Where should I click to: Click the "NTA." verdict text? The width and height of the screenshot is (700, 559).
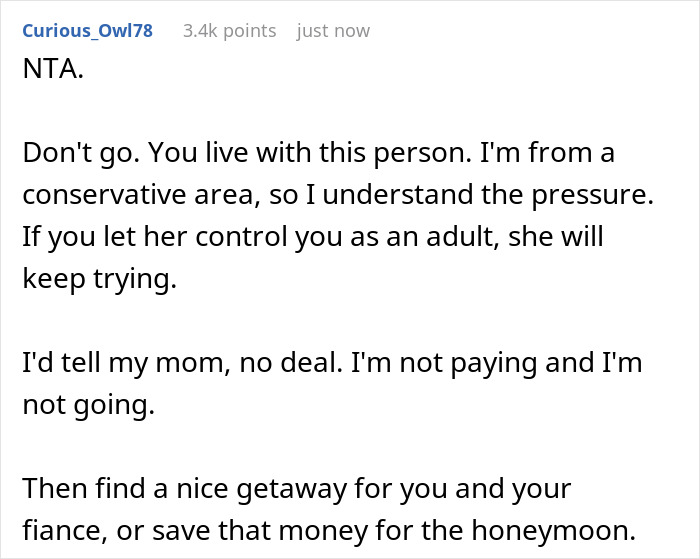[49, 74]
